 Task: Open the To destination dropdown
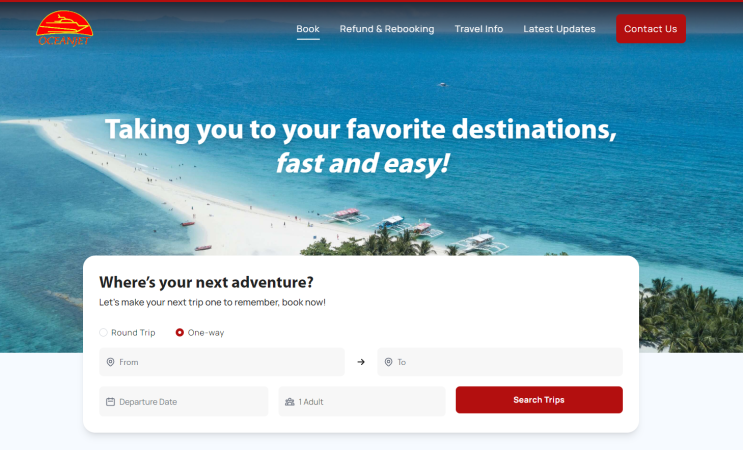[x=500, y=362]
